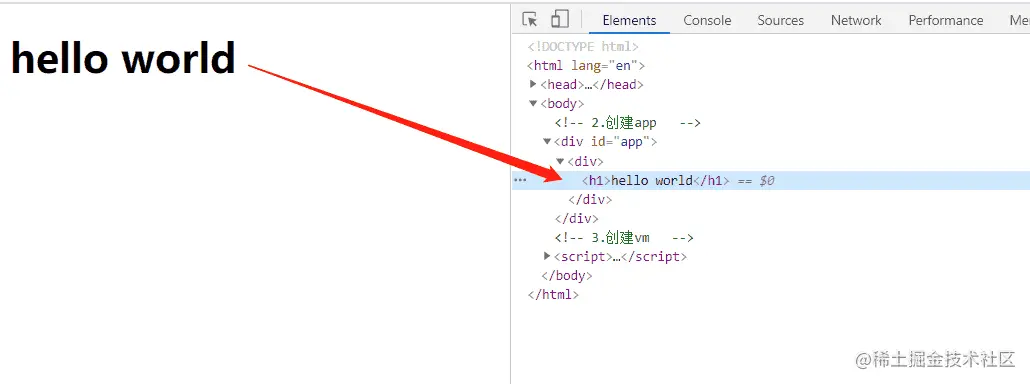Click the three-dot actions icon on h1 row

tap(520, 180)
